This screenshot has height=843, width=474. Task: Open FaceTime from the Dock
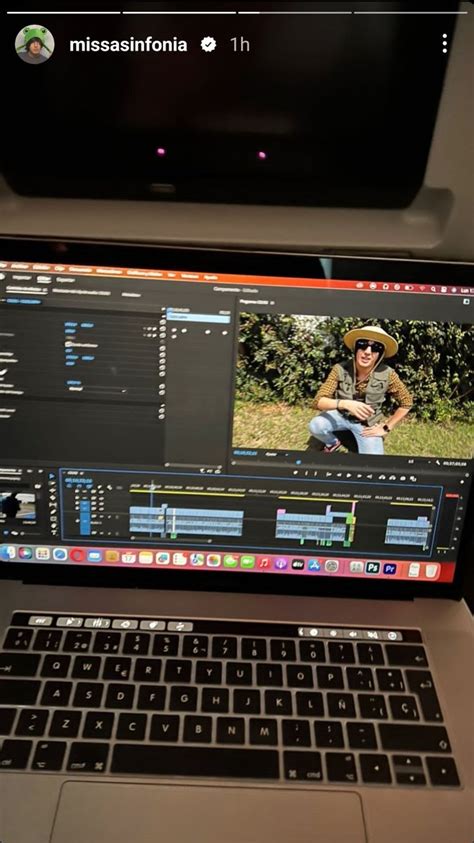[247, 562]
